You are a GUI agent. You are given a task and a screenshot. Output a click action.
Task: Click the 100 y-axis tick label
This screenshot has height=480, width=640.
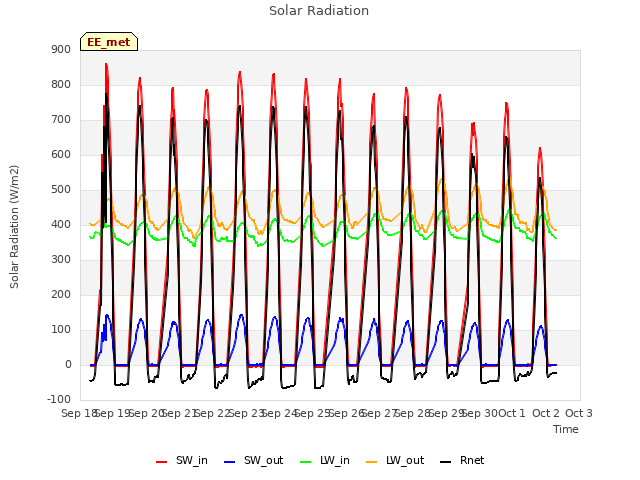click(61, 329)
